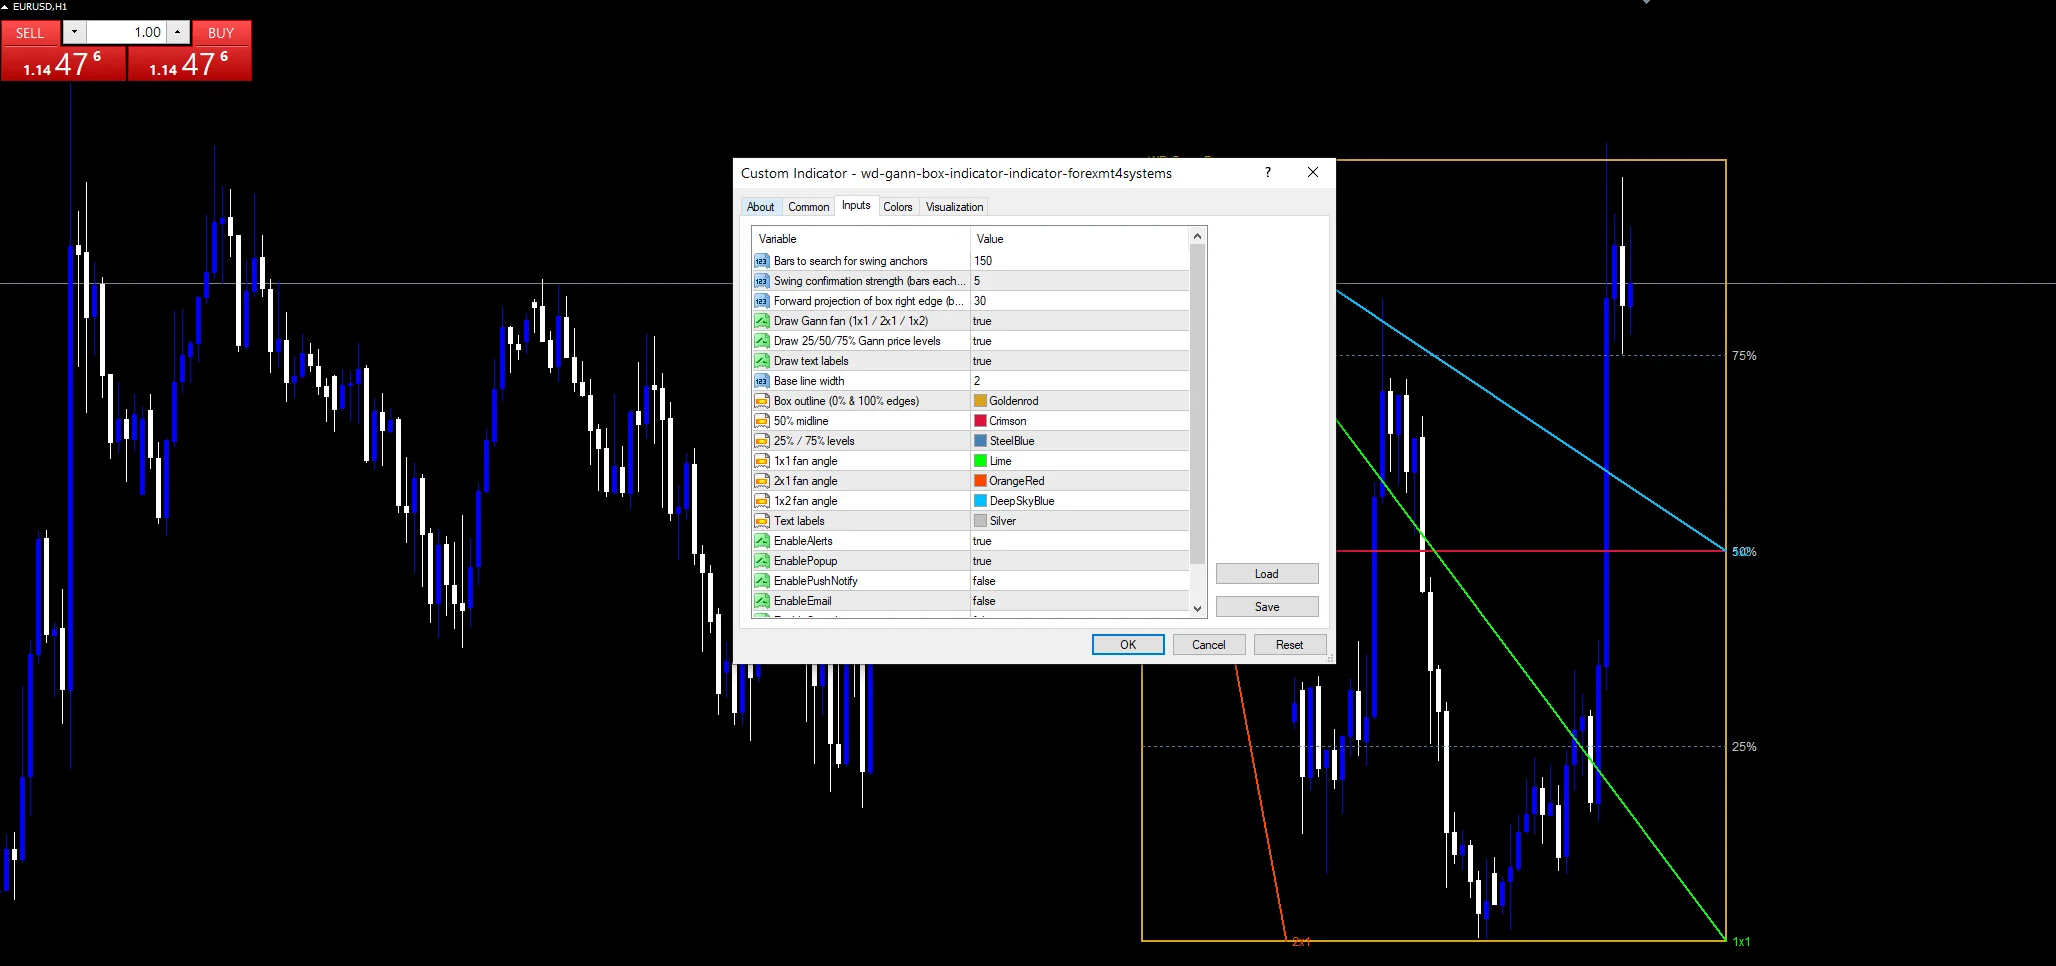Increase lot size with up arrow

coord(177,32)
